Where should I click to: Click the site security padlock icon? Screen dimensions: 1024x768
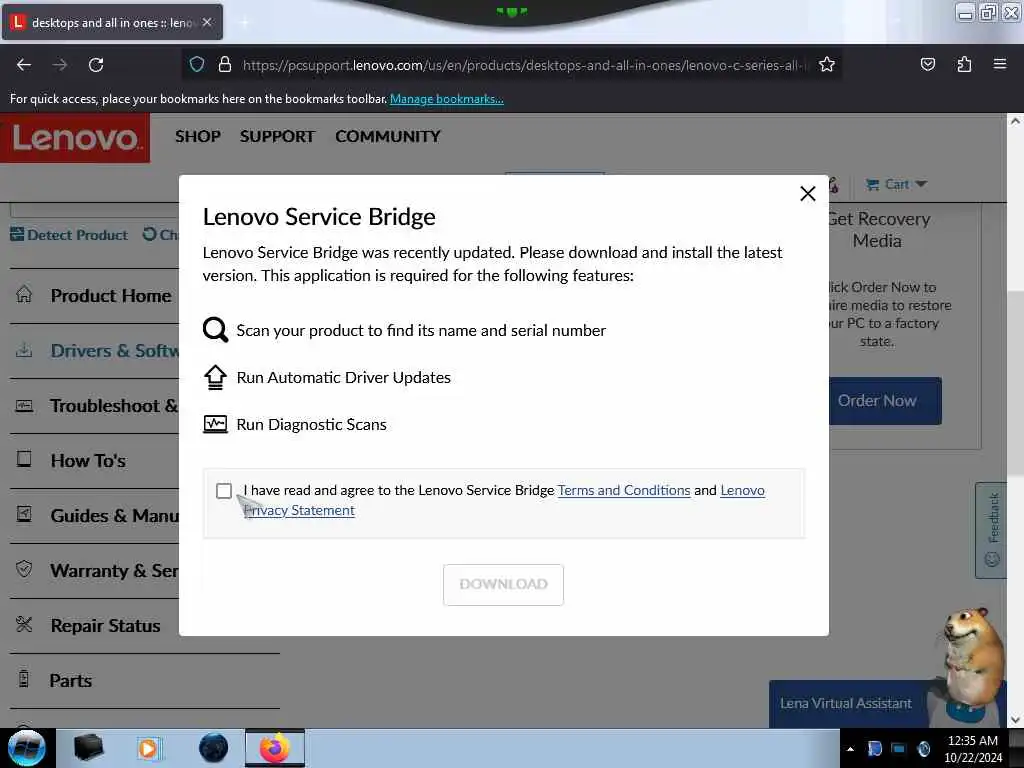click(225, 65)
